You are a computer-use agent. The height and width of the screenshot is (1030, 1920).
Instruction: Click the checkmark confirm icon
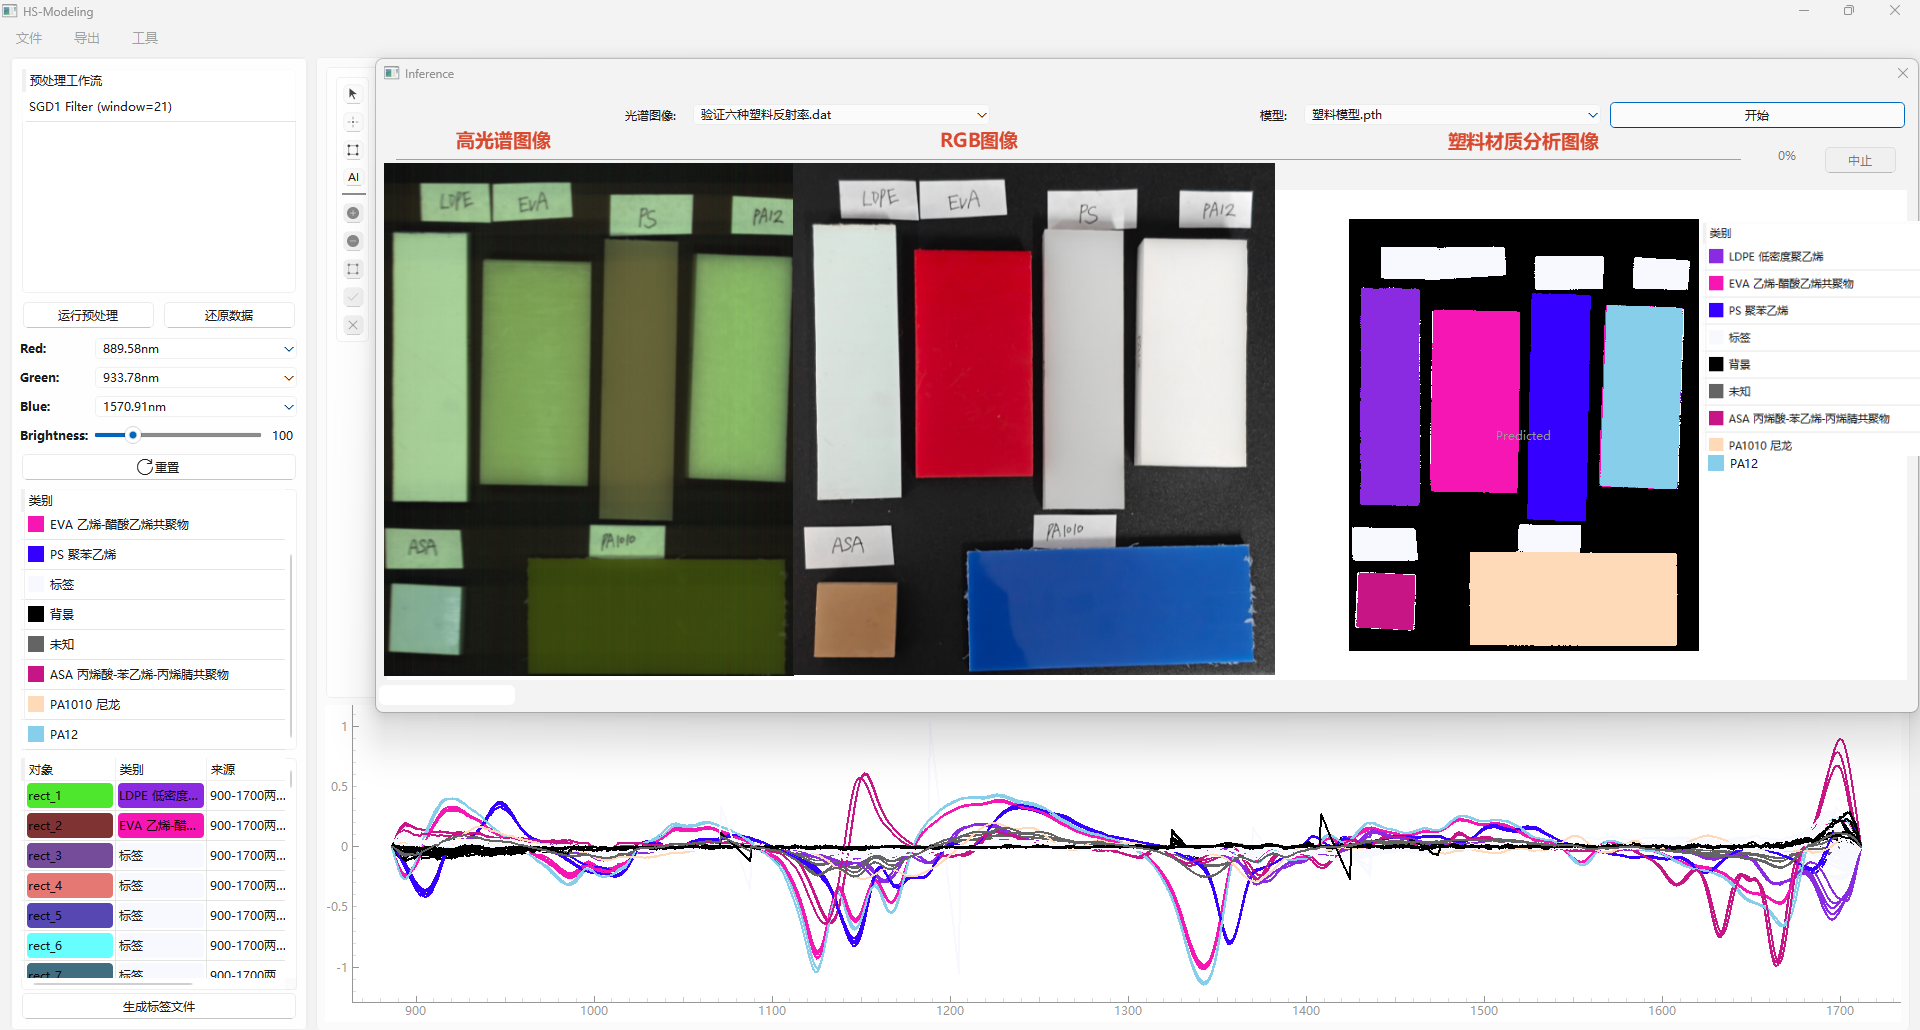tap(353, 297)
